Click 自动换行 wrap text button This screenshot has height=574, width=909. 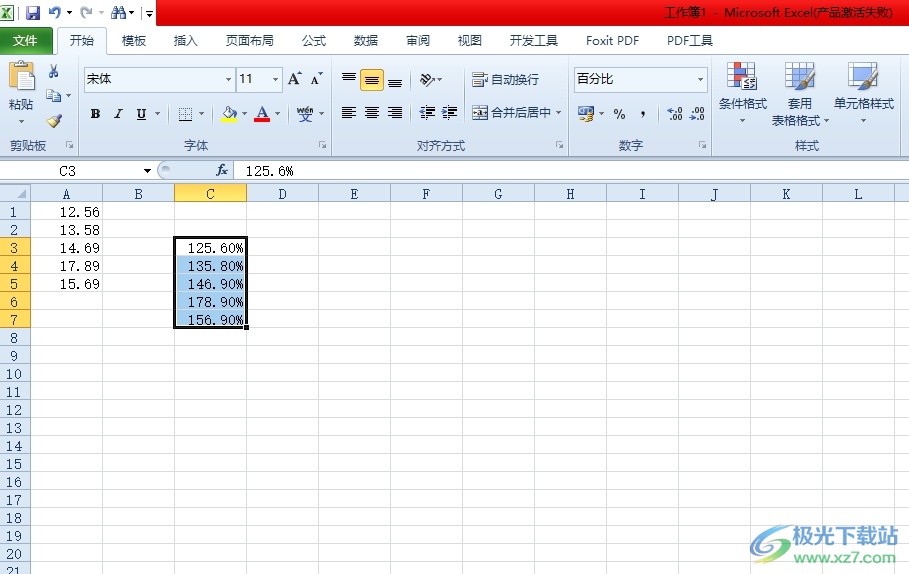[506, 79]
